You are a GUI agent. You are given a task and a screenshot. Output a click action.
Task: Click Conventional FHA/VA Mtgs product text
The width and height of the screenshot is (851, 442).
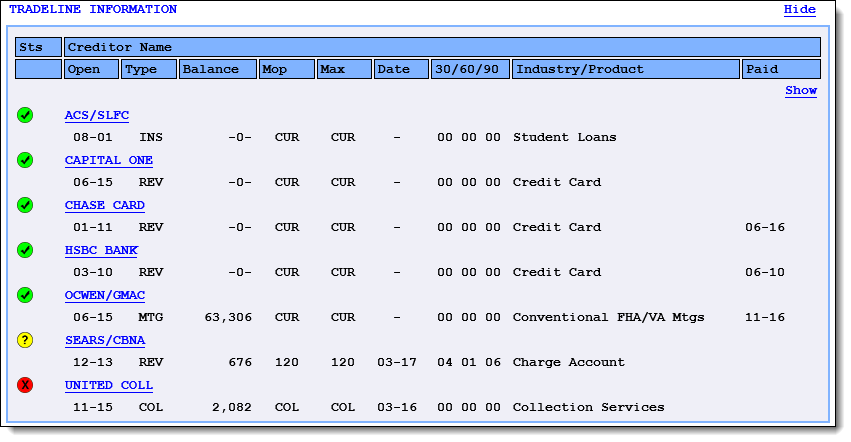pos(608,318)
